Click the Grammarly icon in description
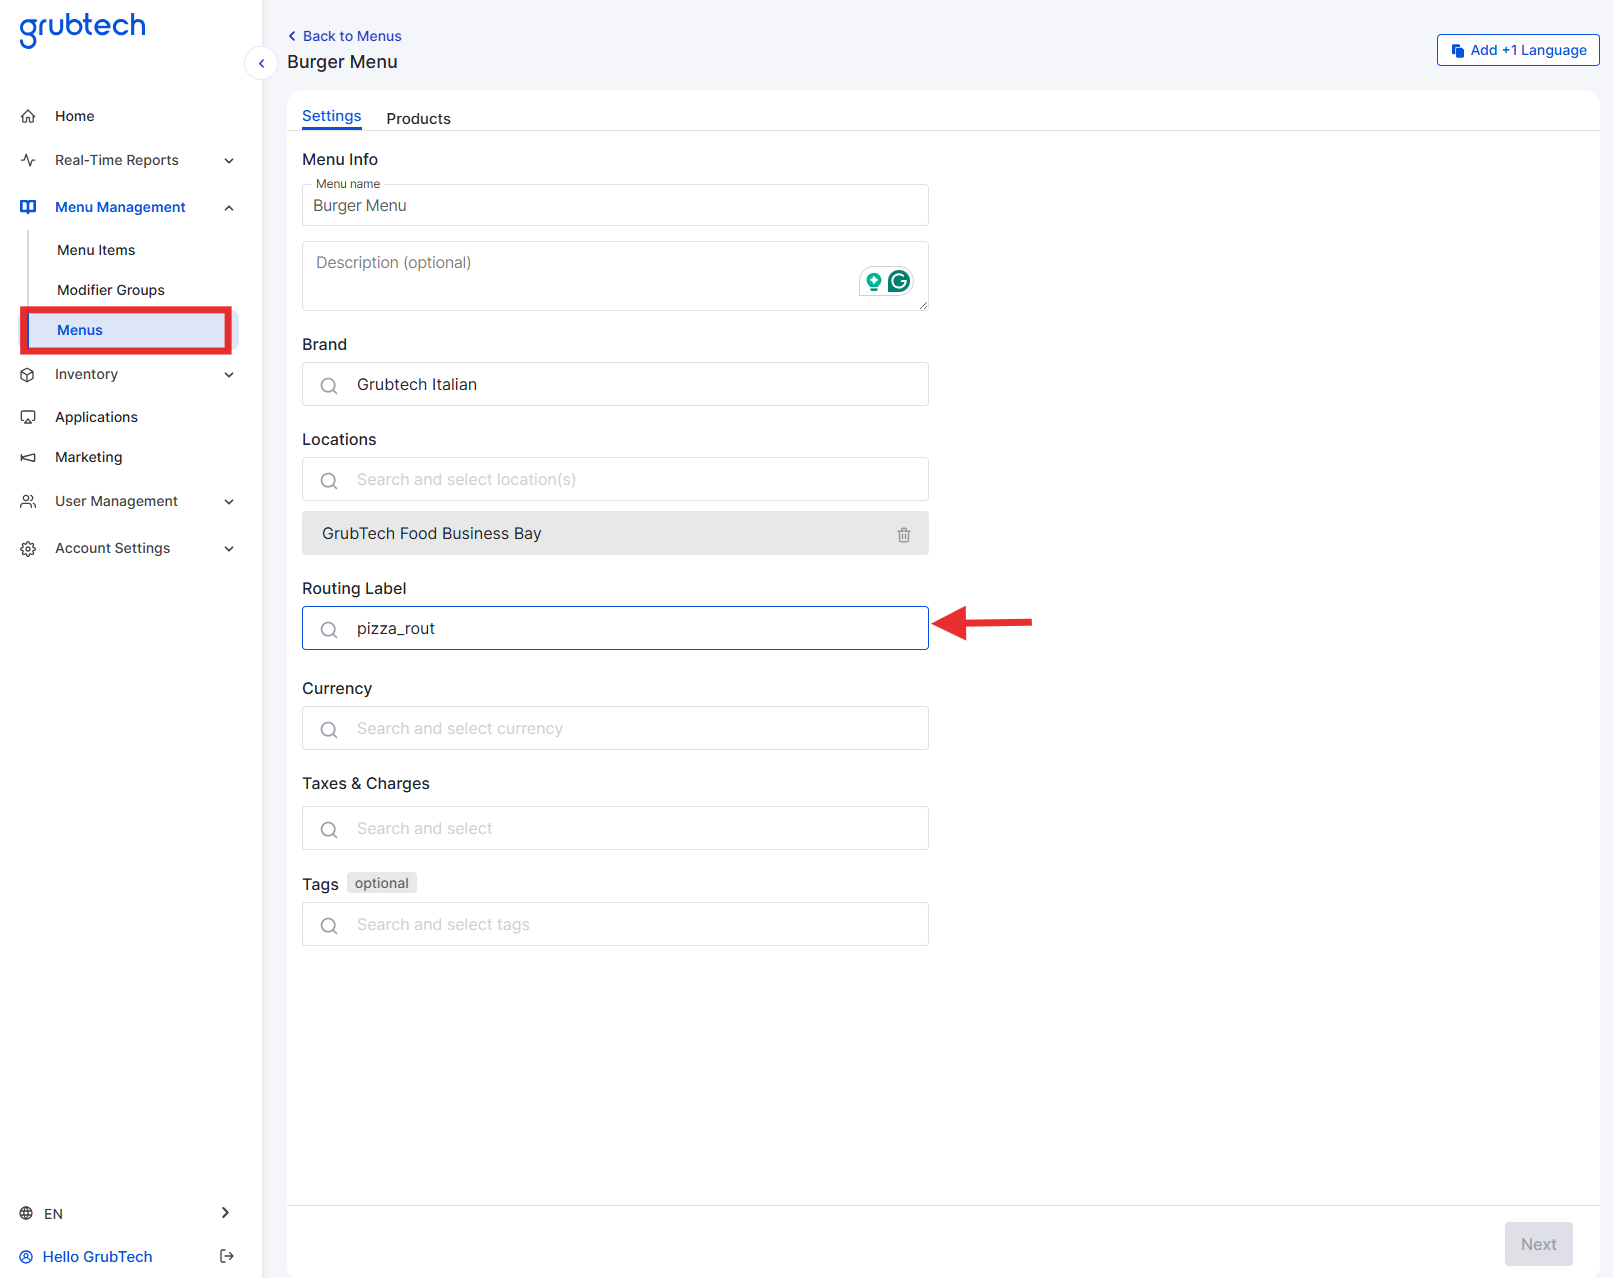 [899, 282]
